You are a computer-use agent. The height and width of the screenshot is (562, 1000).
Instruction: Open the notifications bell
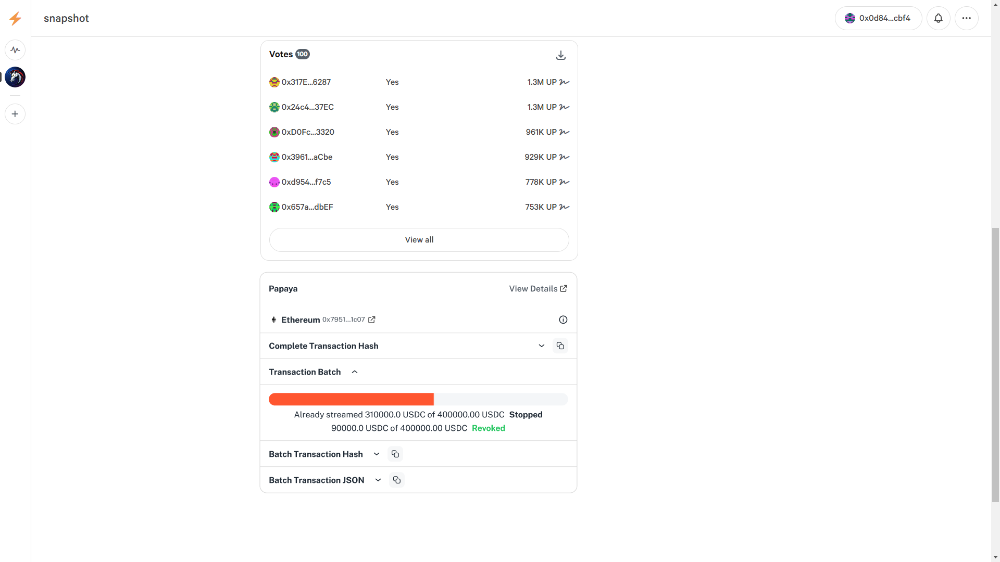938,18
